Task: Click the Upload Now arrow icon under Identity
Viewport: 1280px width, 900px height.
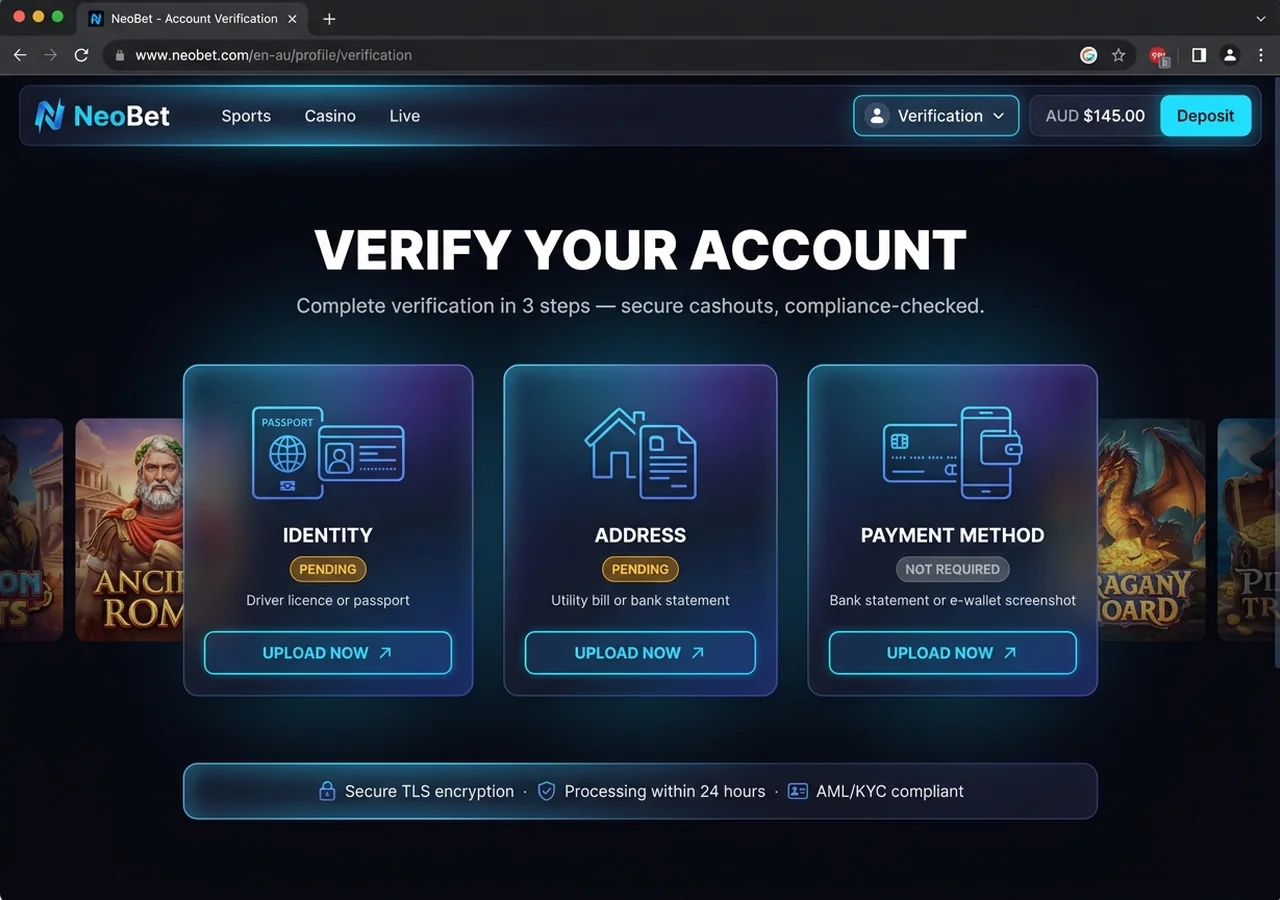Action: click(385, 653)
